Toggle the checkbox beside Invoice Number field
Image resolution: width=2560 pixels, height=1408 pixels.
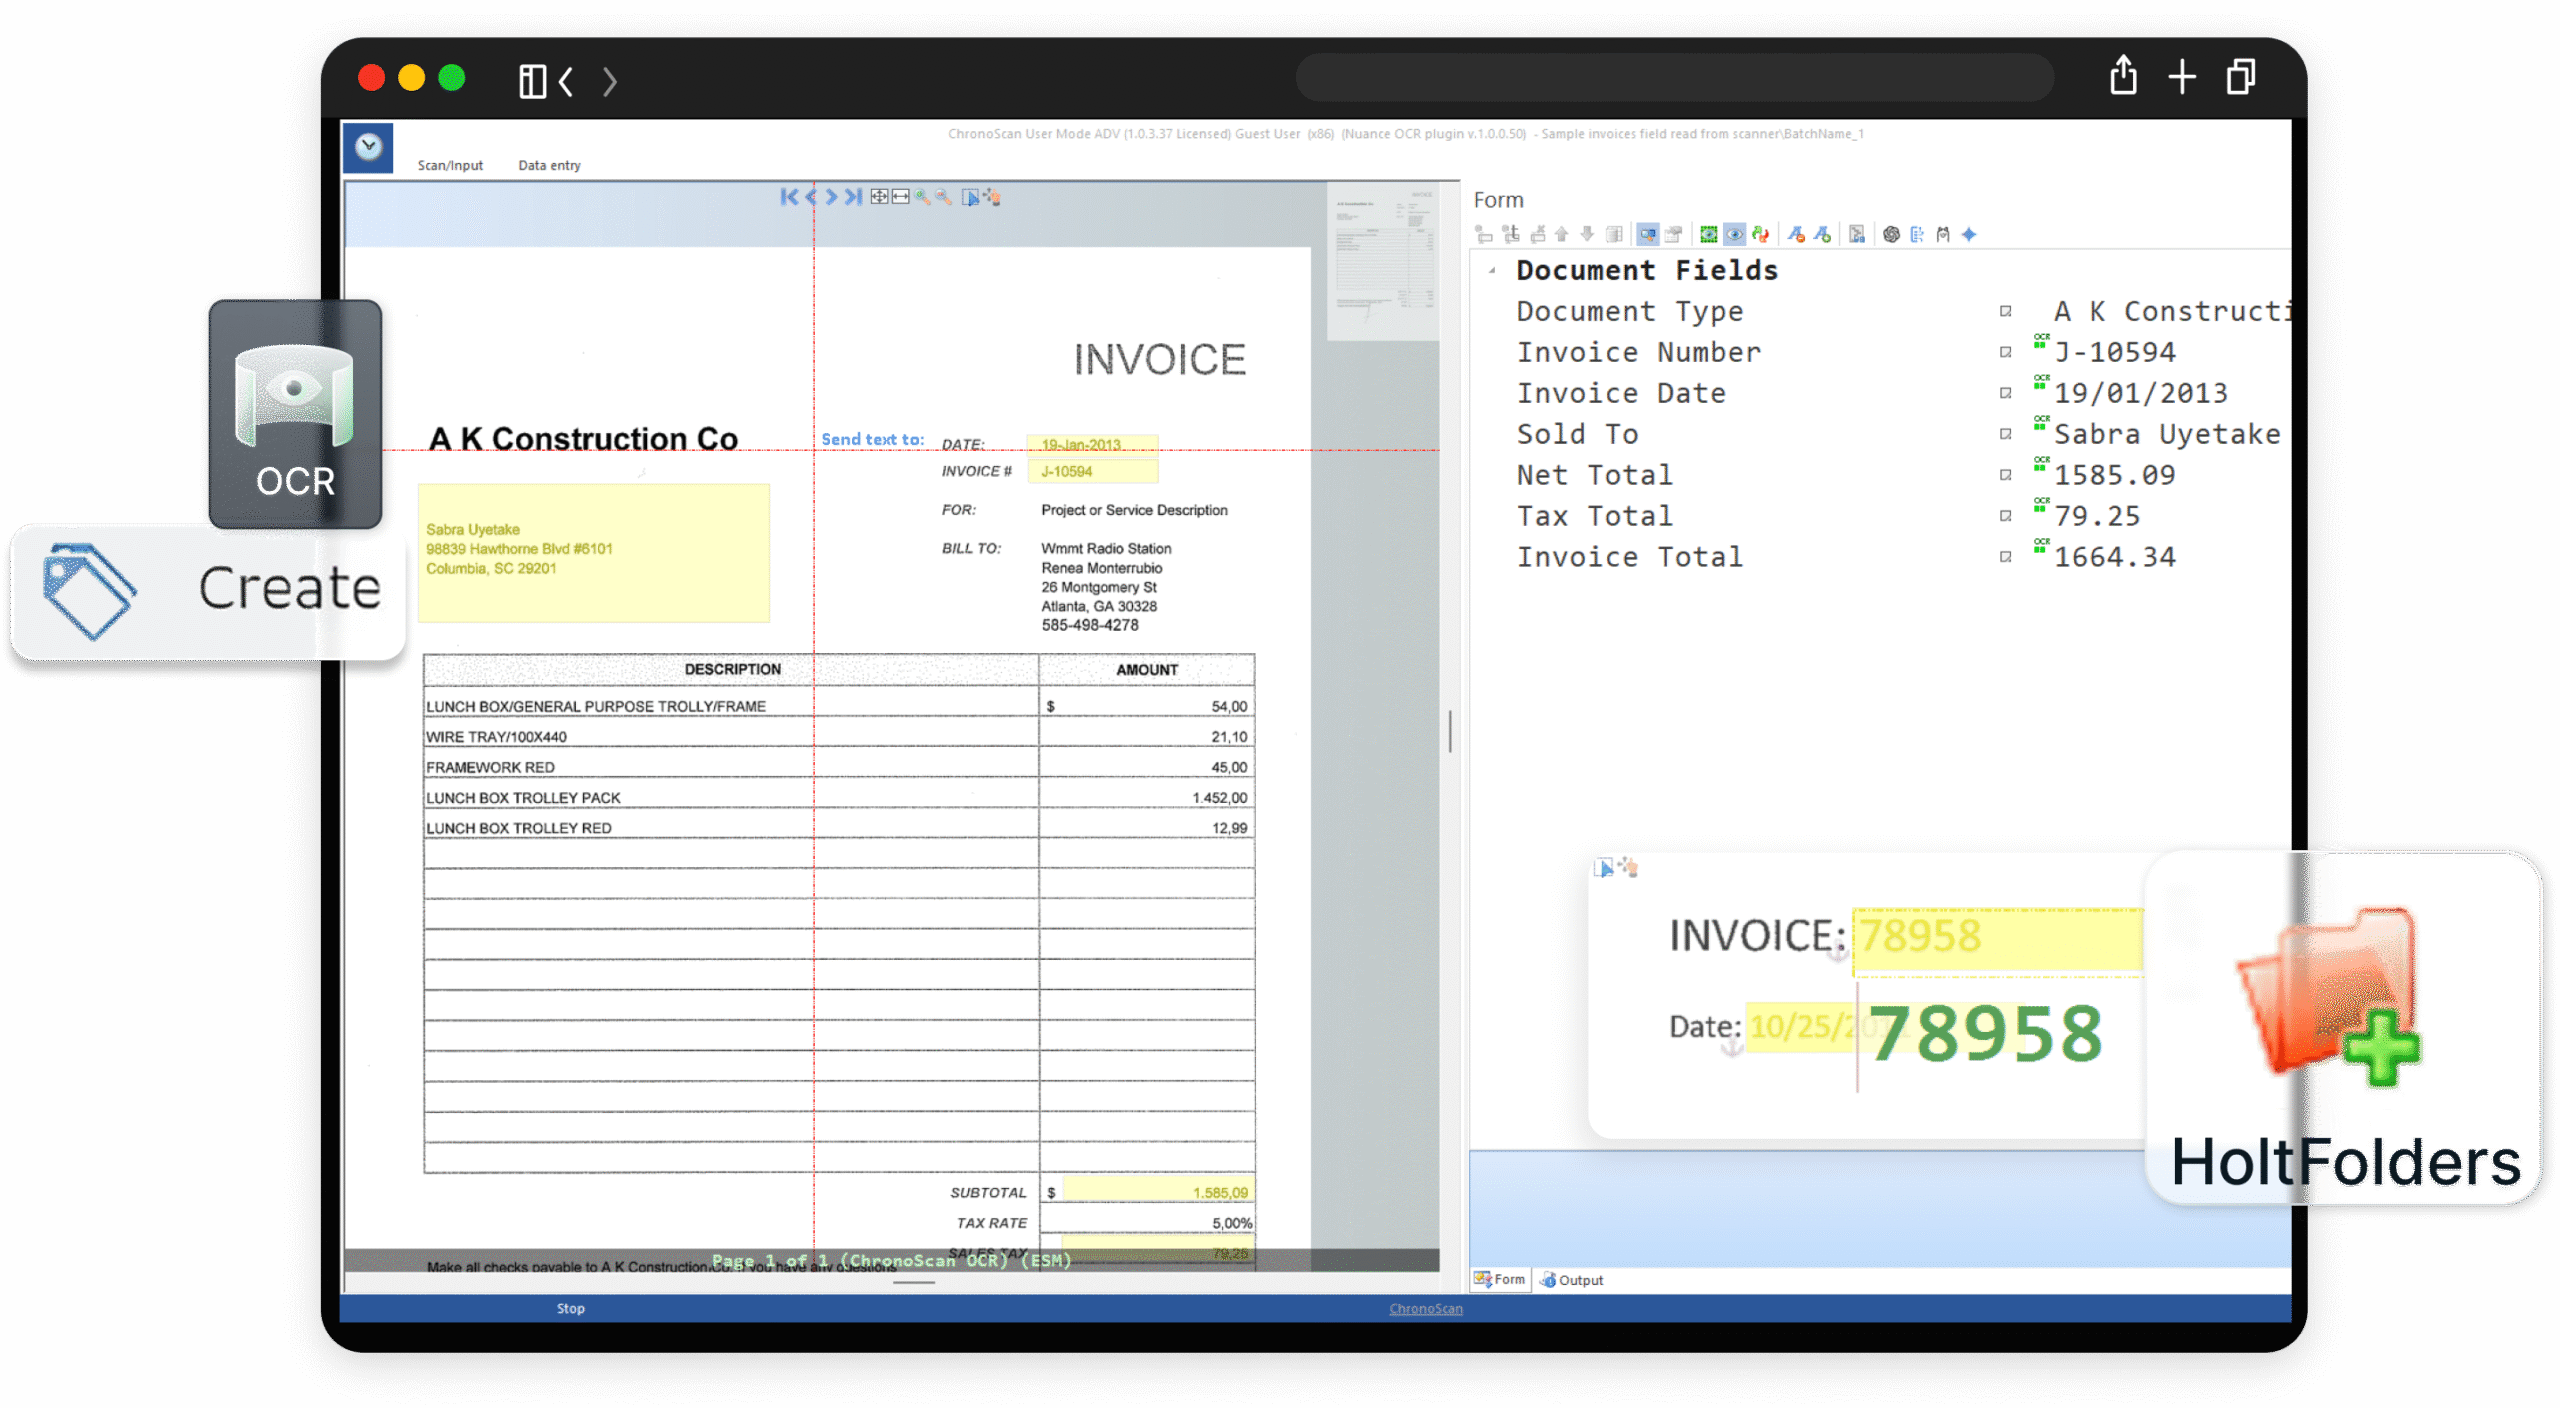tap(2005, 352)
